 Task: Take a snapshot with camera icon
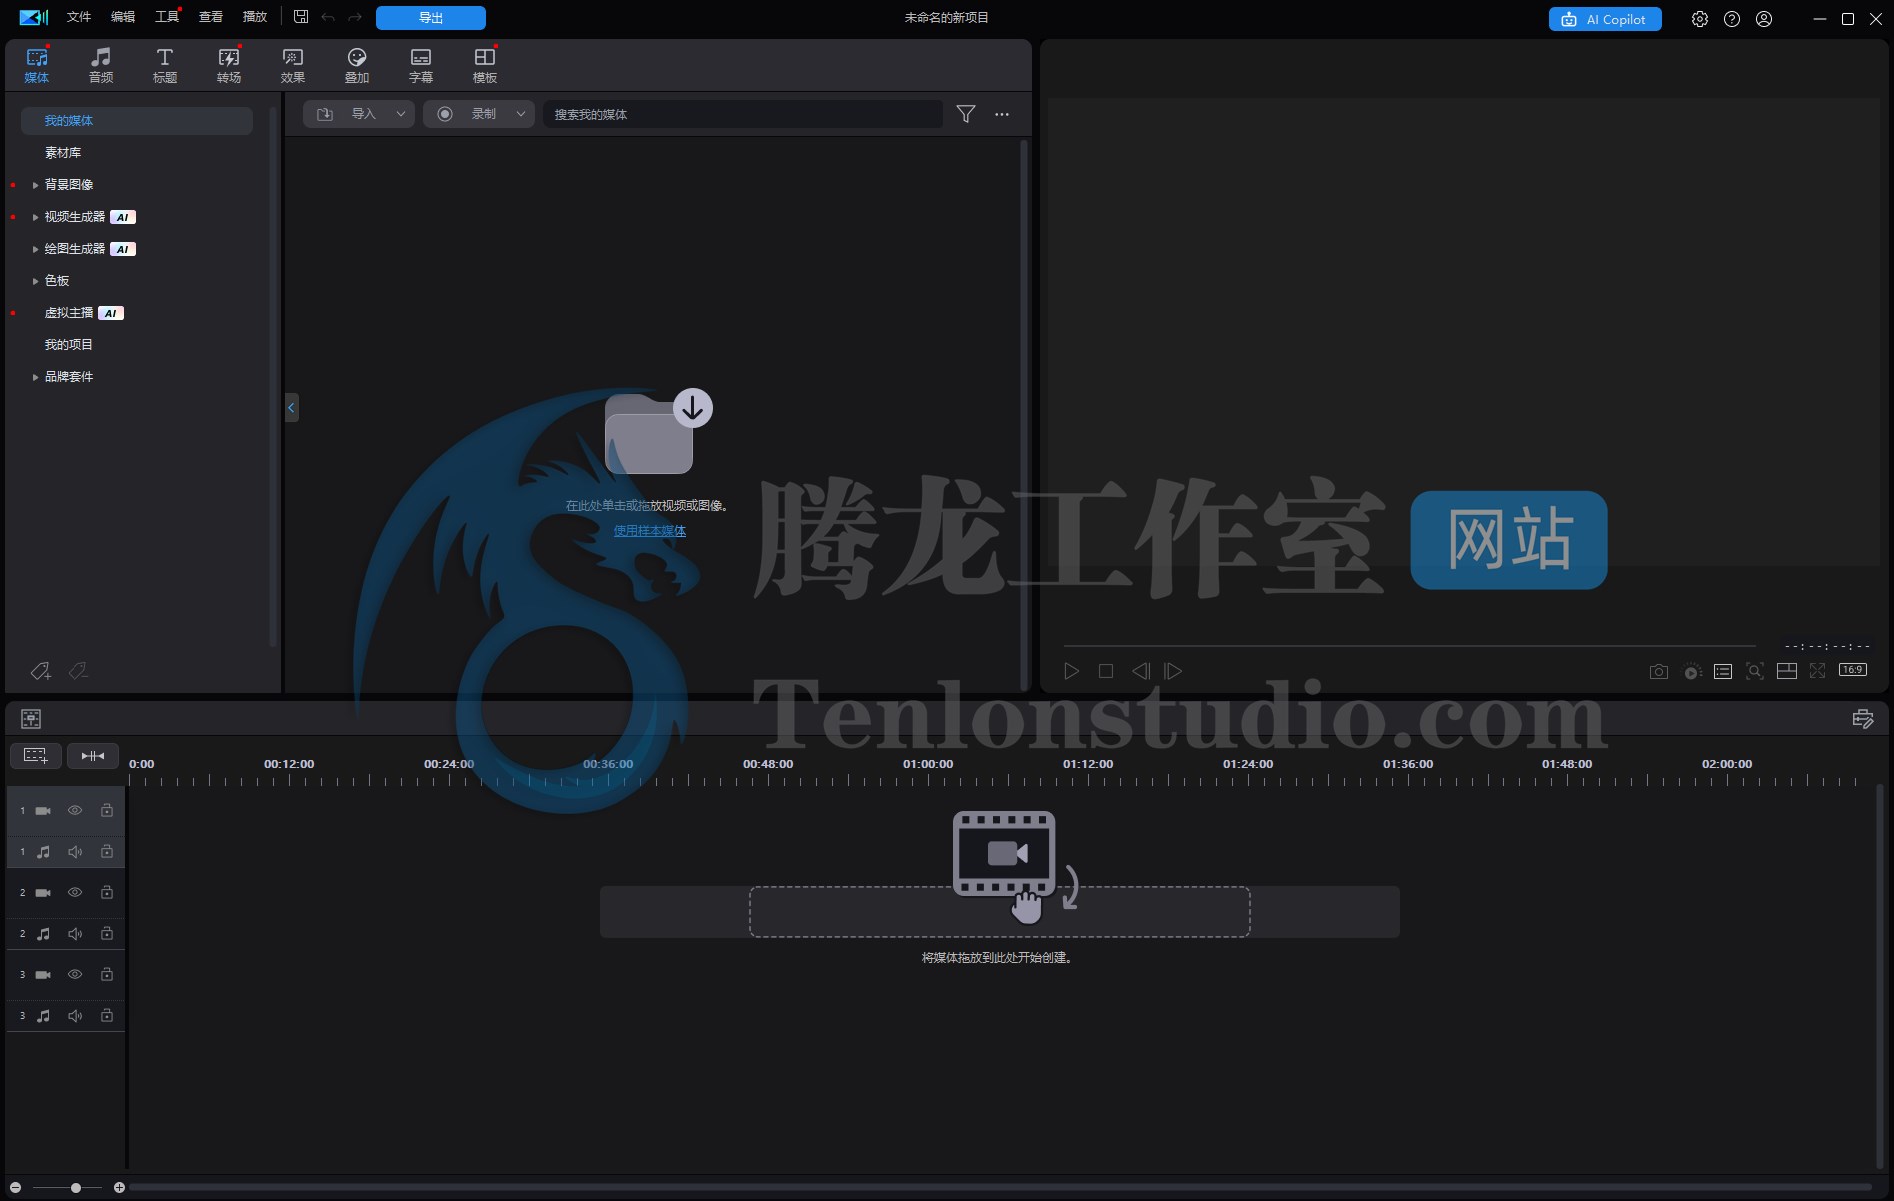point(1659,671)
